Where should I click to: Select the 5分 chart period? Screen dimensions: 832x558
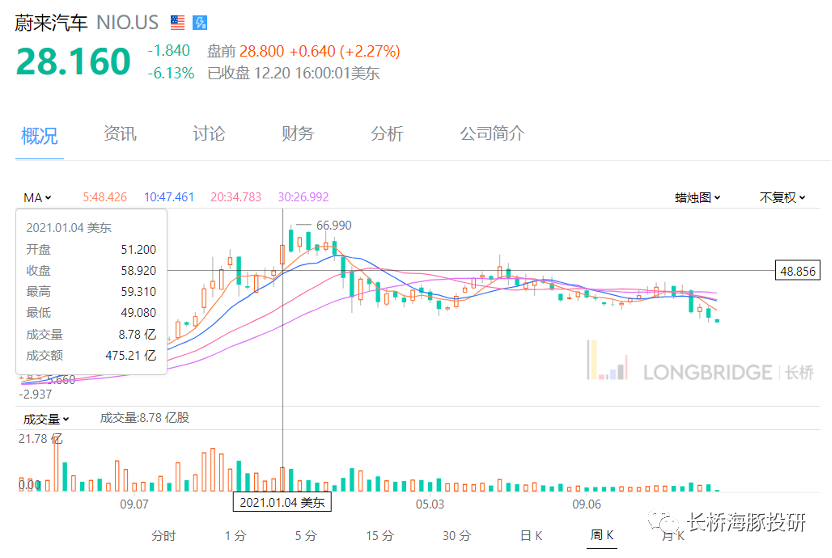pyautogui.click(x=306, y=536)
